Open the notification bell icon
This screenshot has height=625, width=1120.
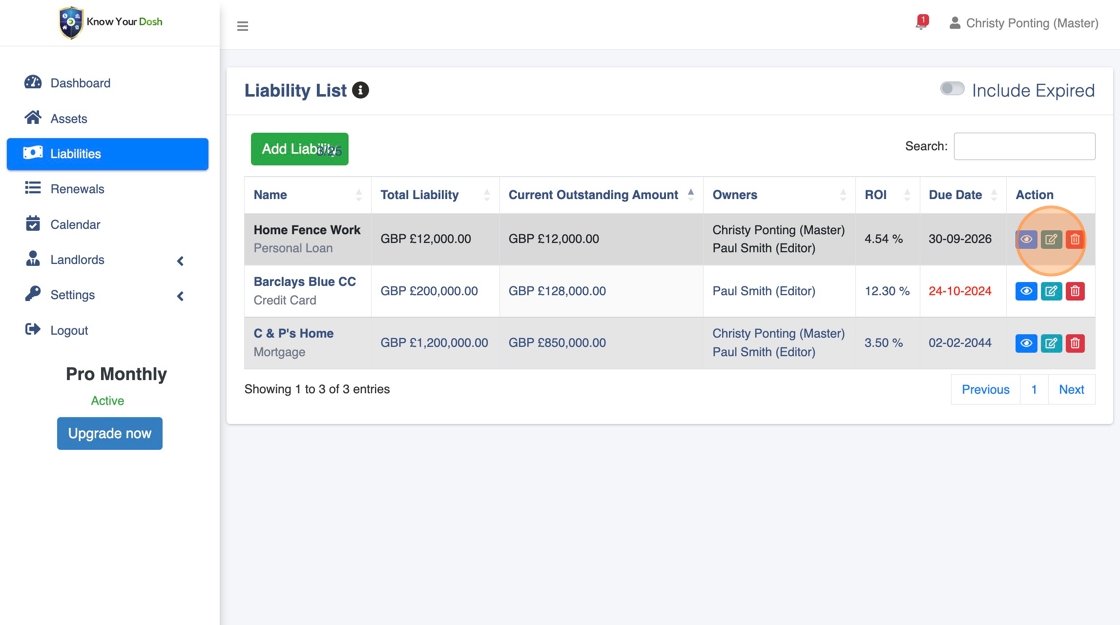[921, 23]
